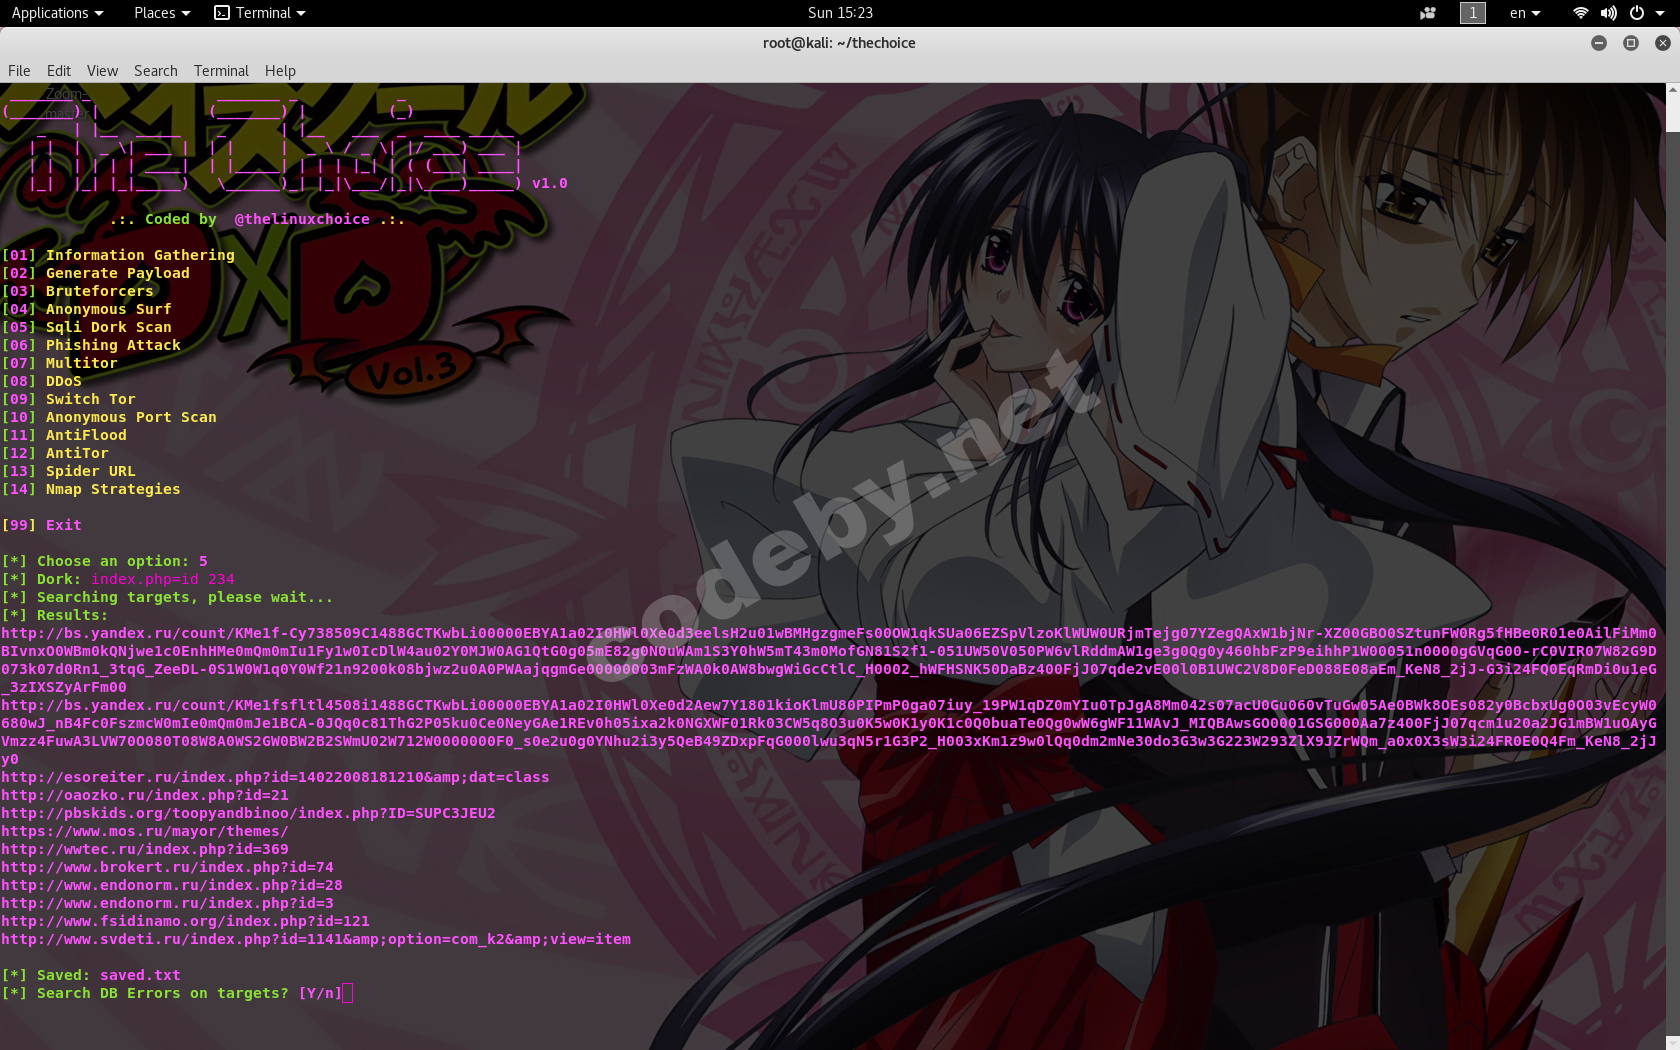
Task: Click the Wi-Fi network icon
Action: (1581, 13)
